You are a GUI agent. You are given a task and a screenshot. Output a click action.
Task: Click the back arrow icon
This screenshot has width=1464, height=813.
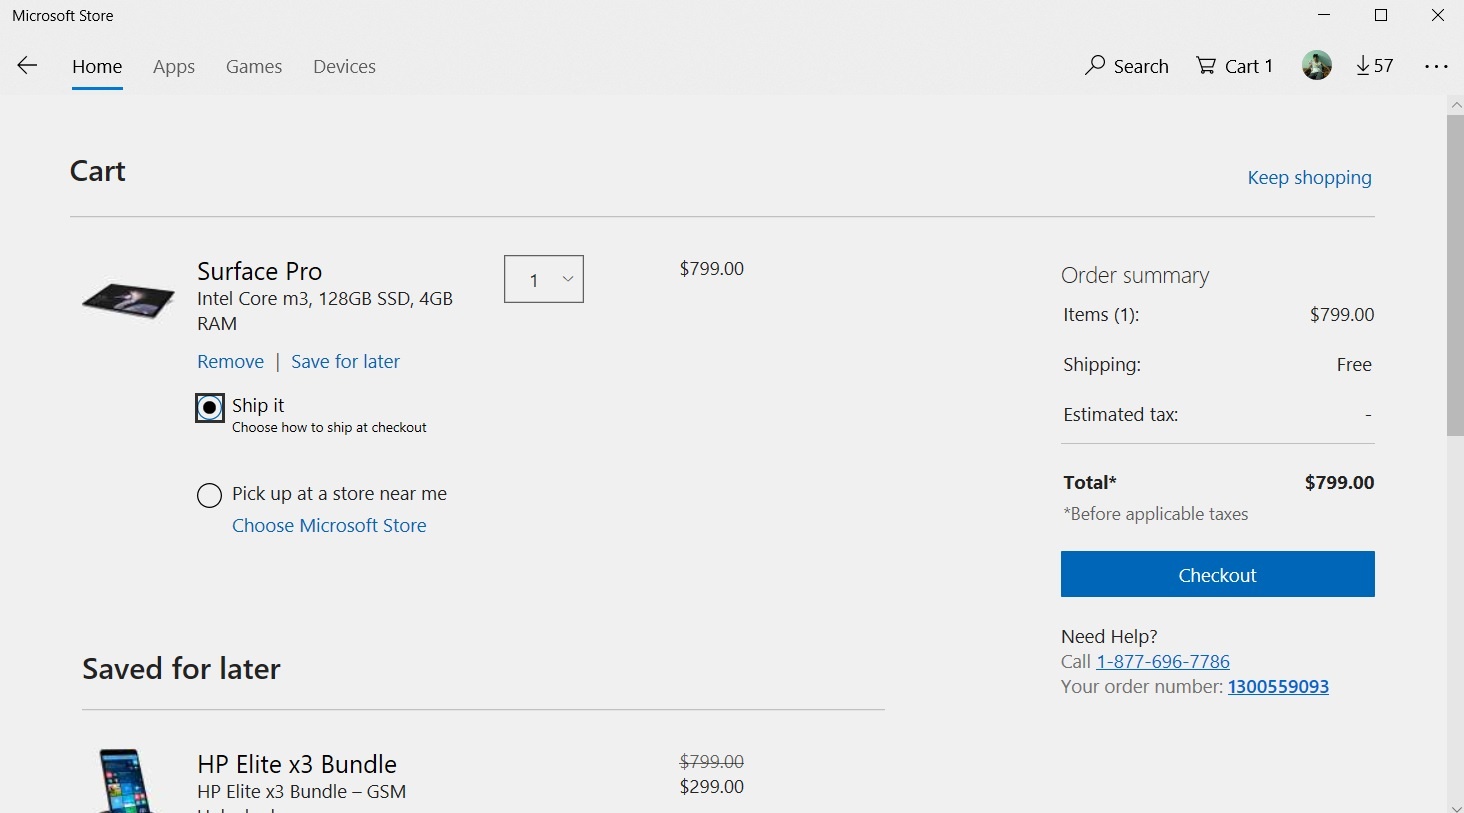click(x=27, y=66)
